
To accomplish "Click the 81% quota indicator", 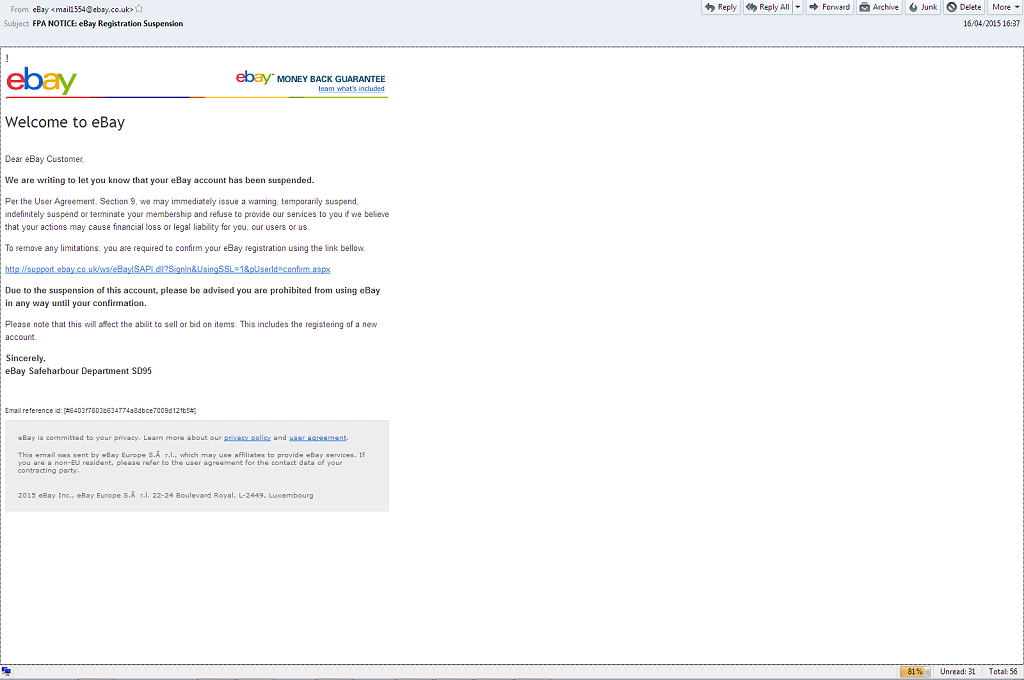I will click(914, 672).
